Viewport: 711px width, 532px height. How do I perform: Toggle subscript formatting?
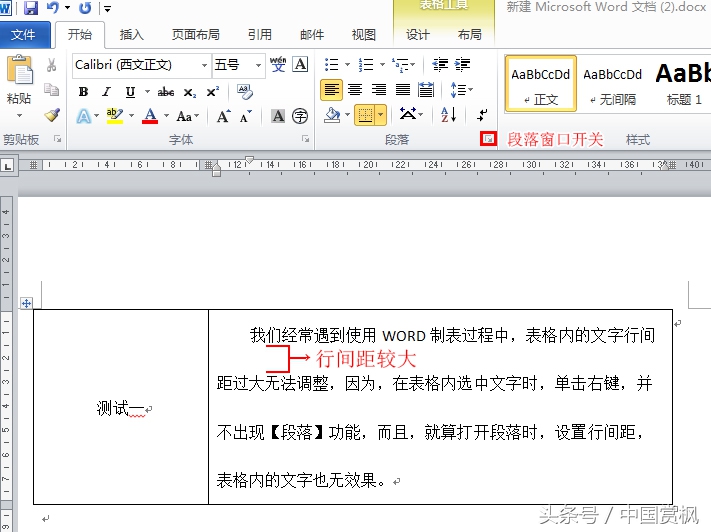[x=190, y=92]
